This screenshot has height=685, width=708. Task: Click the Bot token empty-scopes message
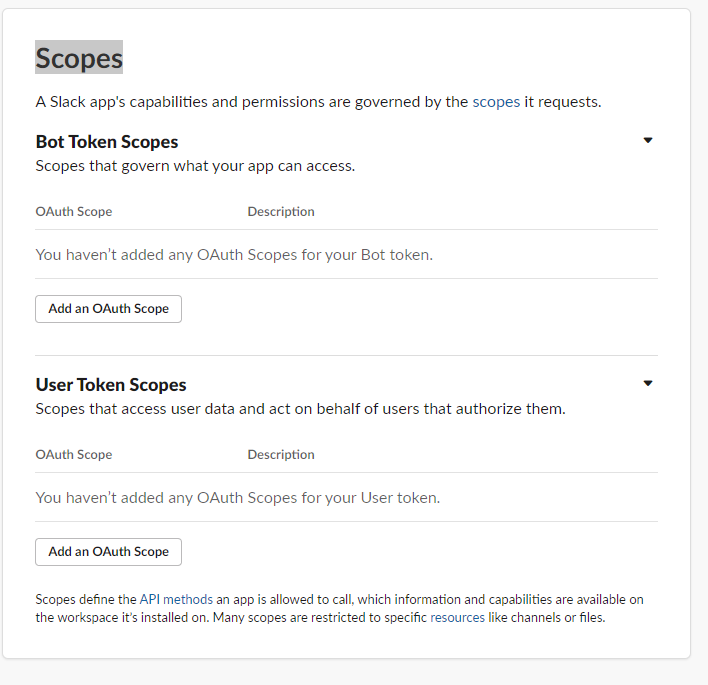pos(234,255)
